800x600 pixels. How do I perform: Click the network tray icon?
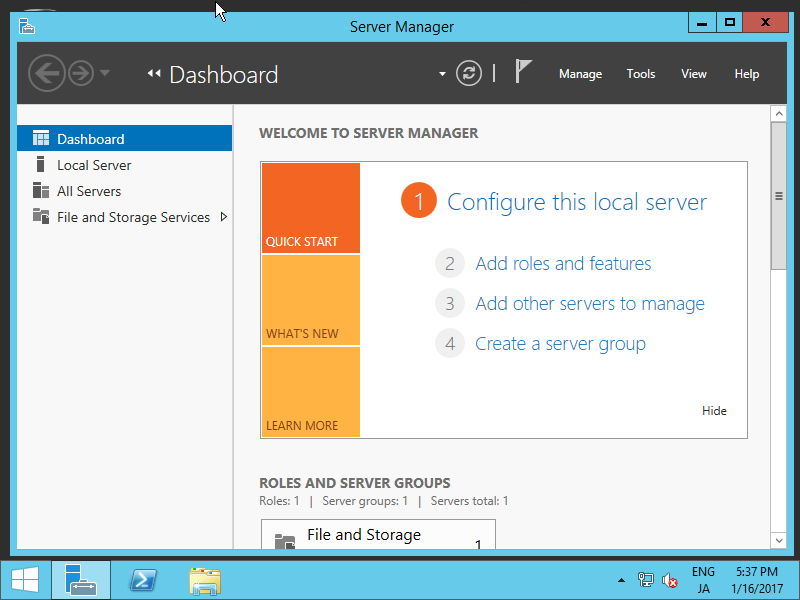pyautogui.click(x=645, y=580)
